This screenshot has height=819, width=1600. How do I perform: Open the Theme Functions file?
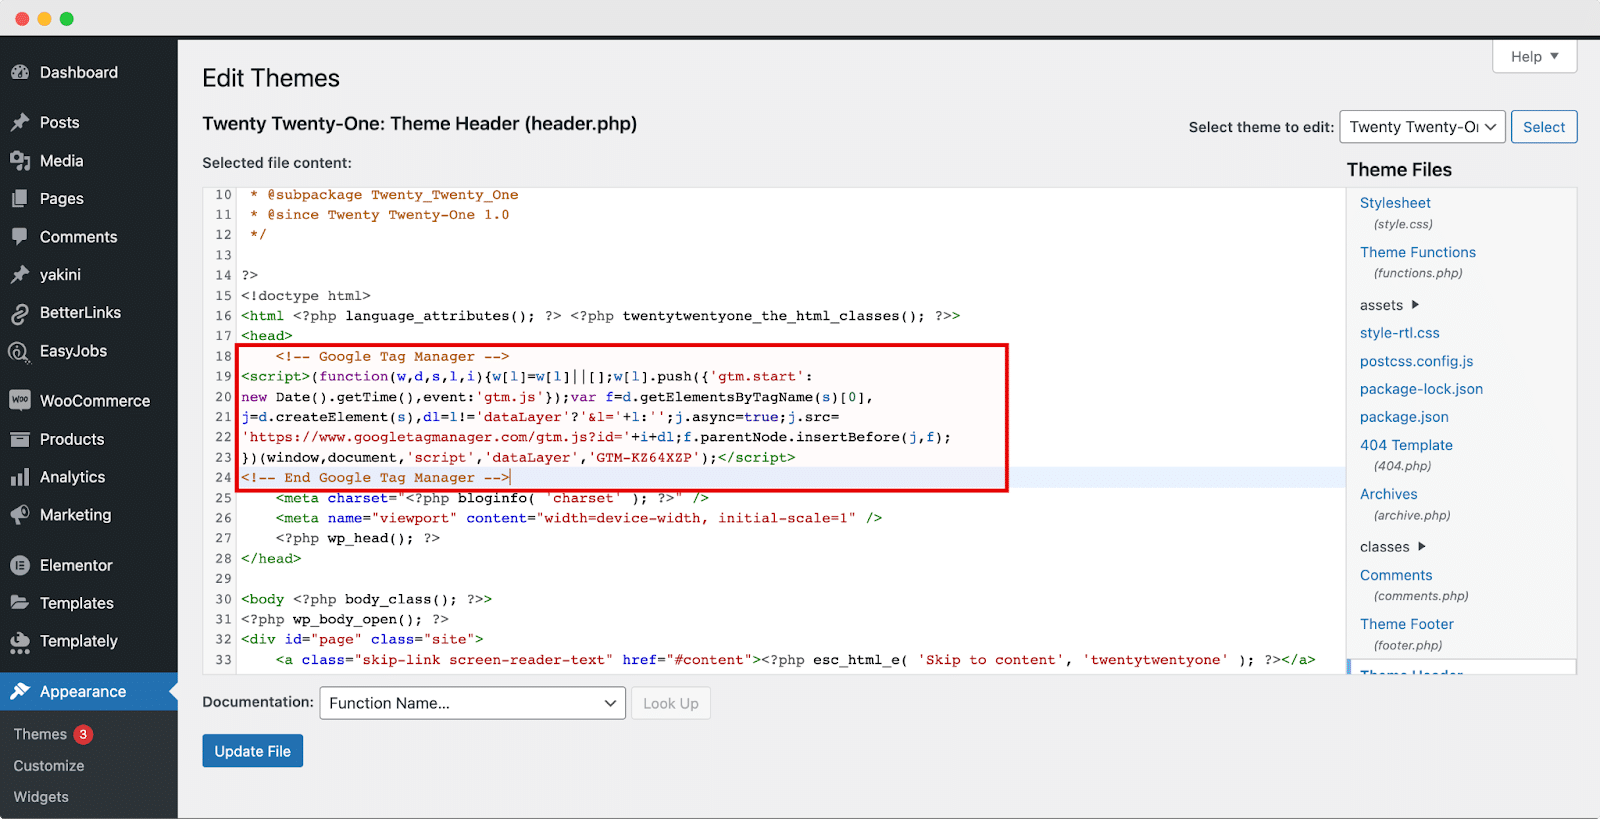pyautogui.click(x=1417, y=252)
